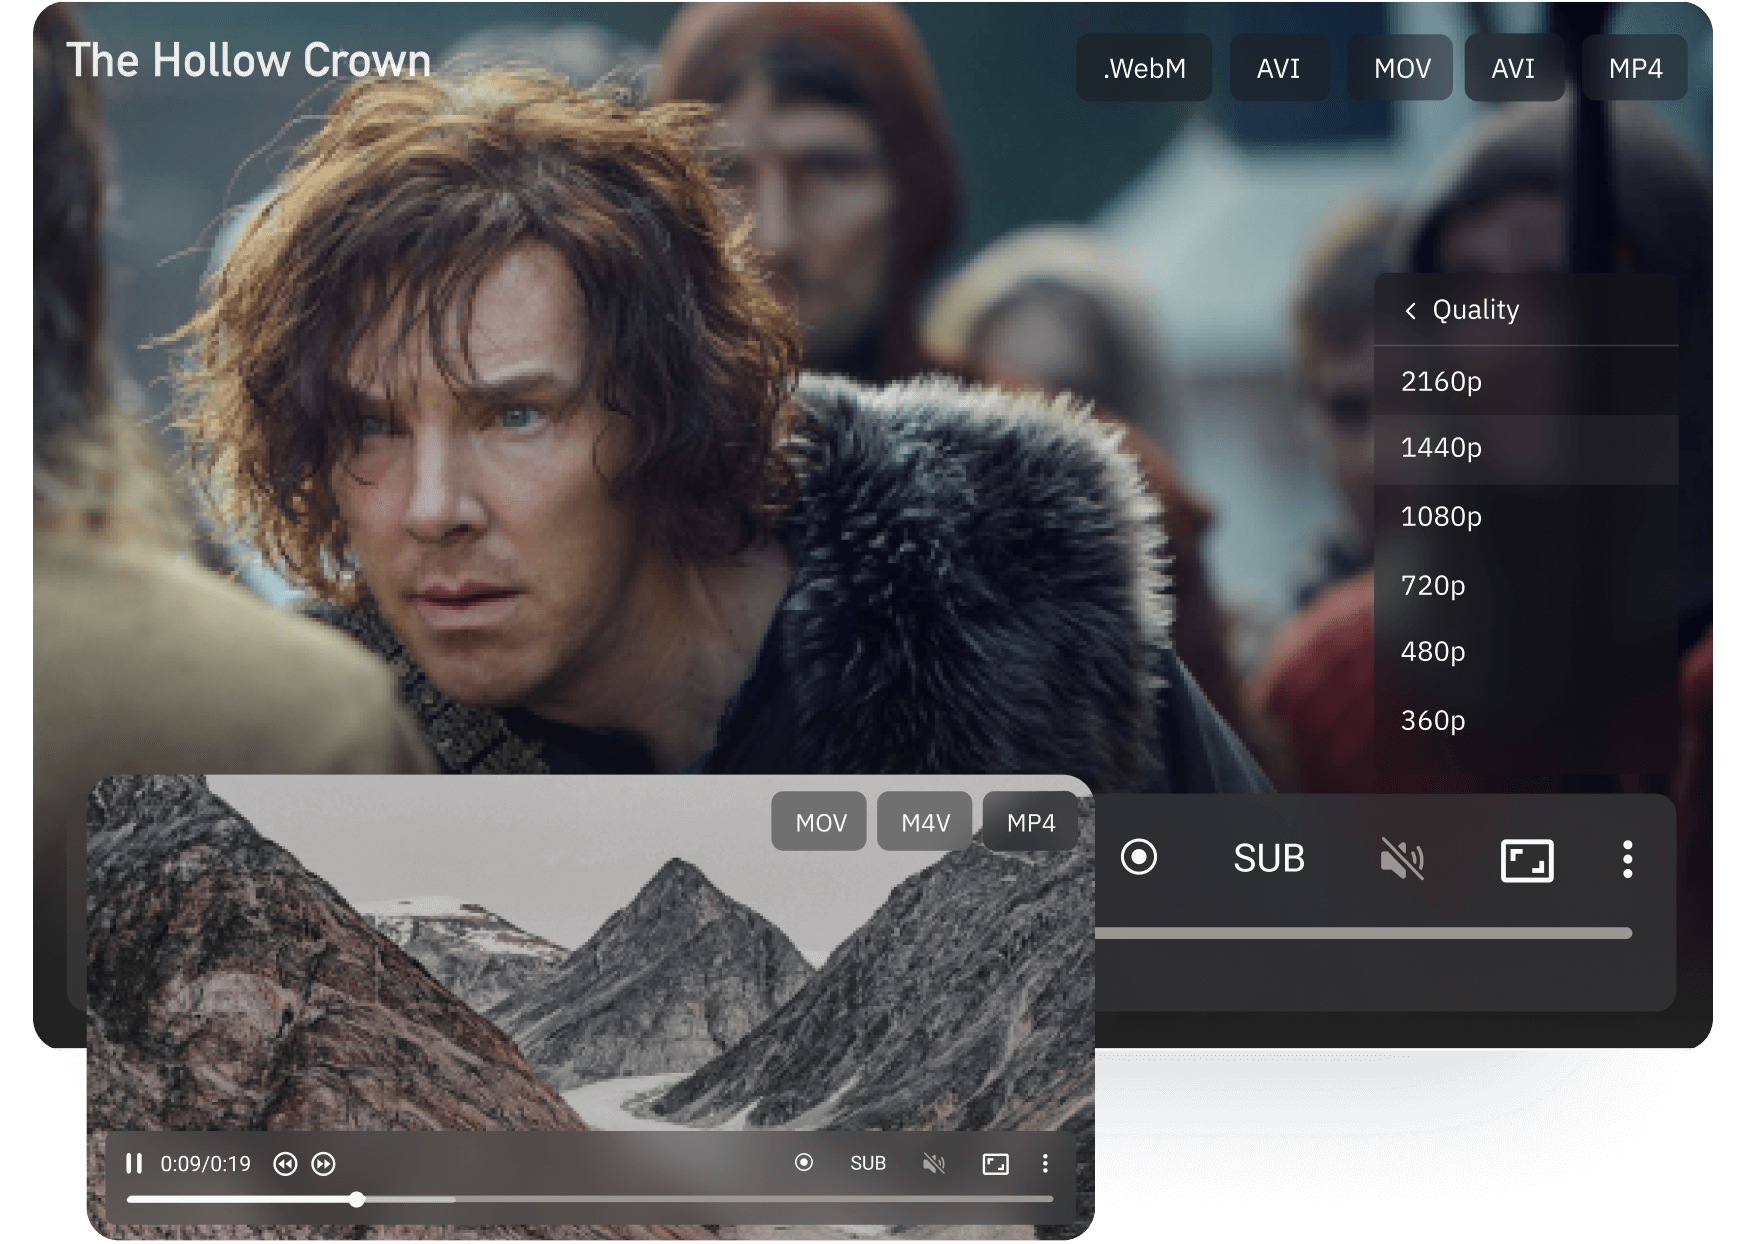
Task: Click the 0:09/0:19 time display
Action: point(206,1164)
